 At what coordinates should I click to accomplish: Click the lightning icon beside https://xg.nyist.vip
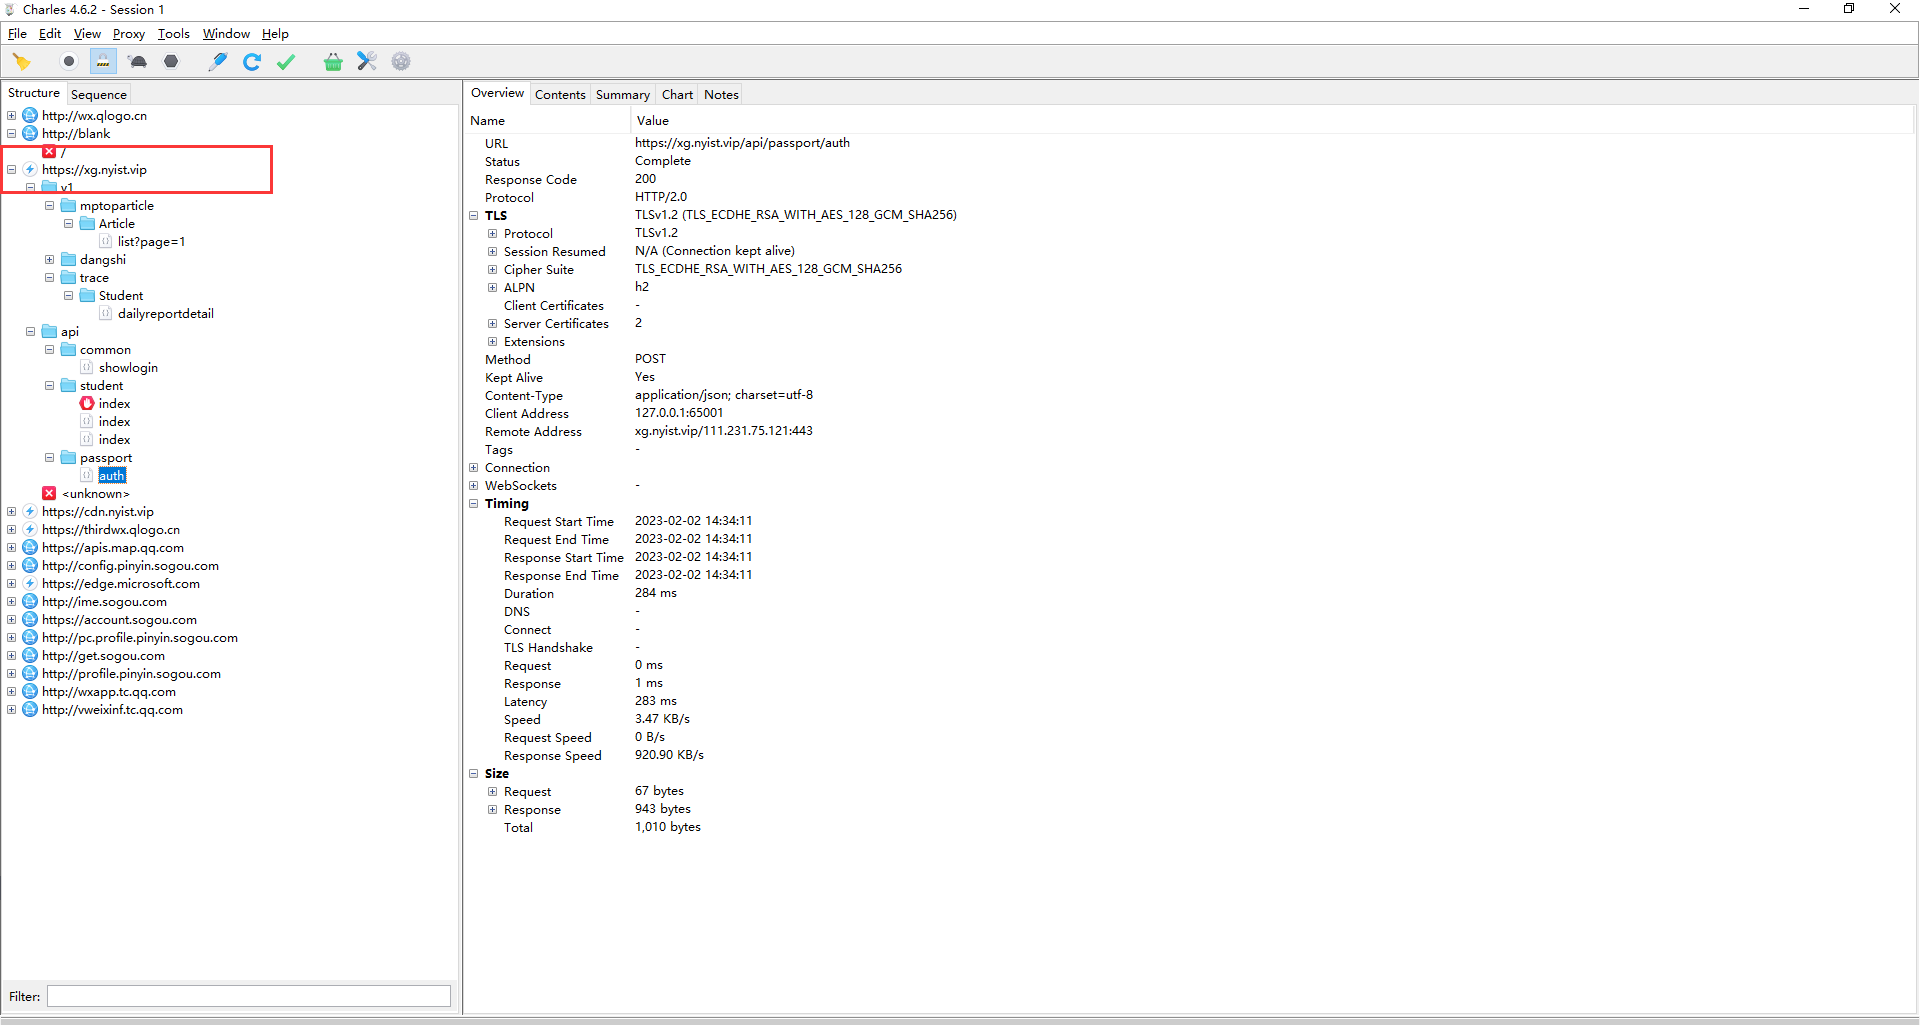point(30,170)
